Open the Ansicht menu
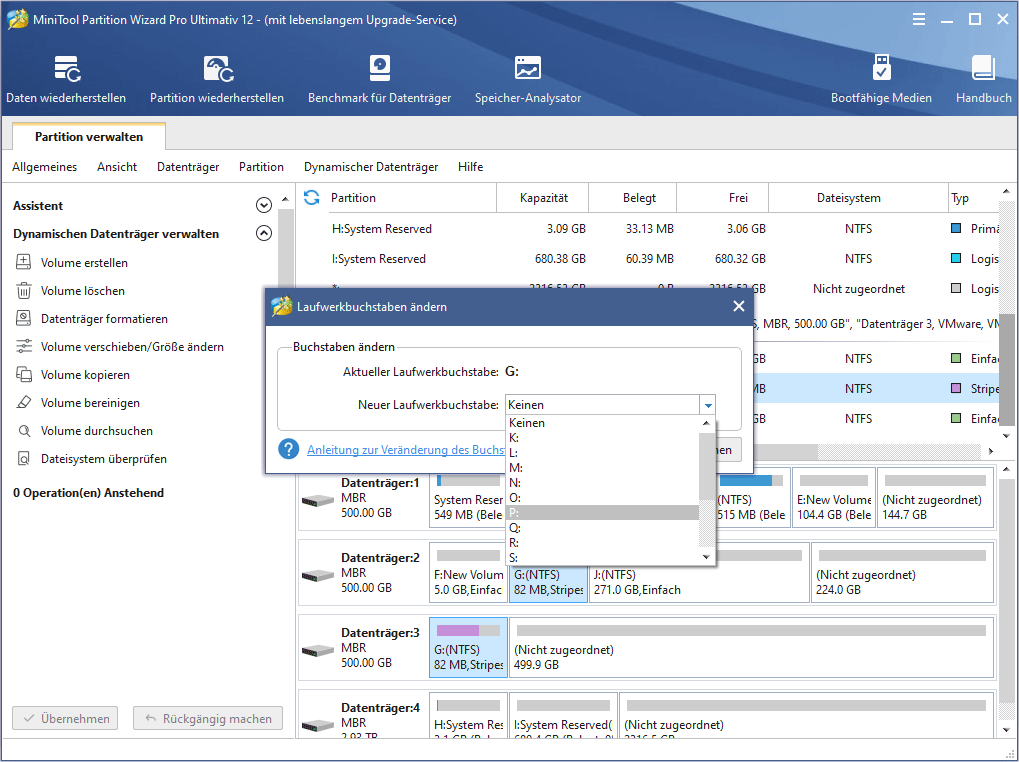1019x762 pixels. [117, 167]
